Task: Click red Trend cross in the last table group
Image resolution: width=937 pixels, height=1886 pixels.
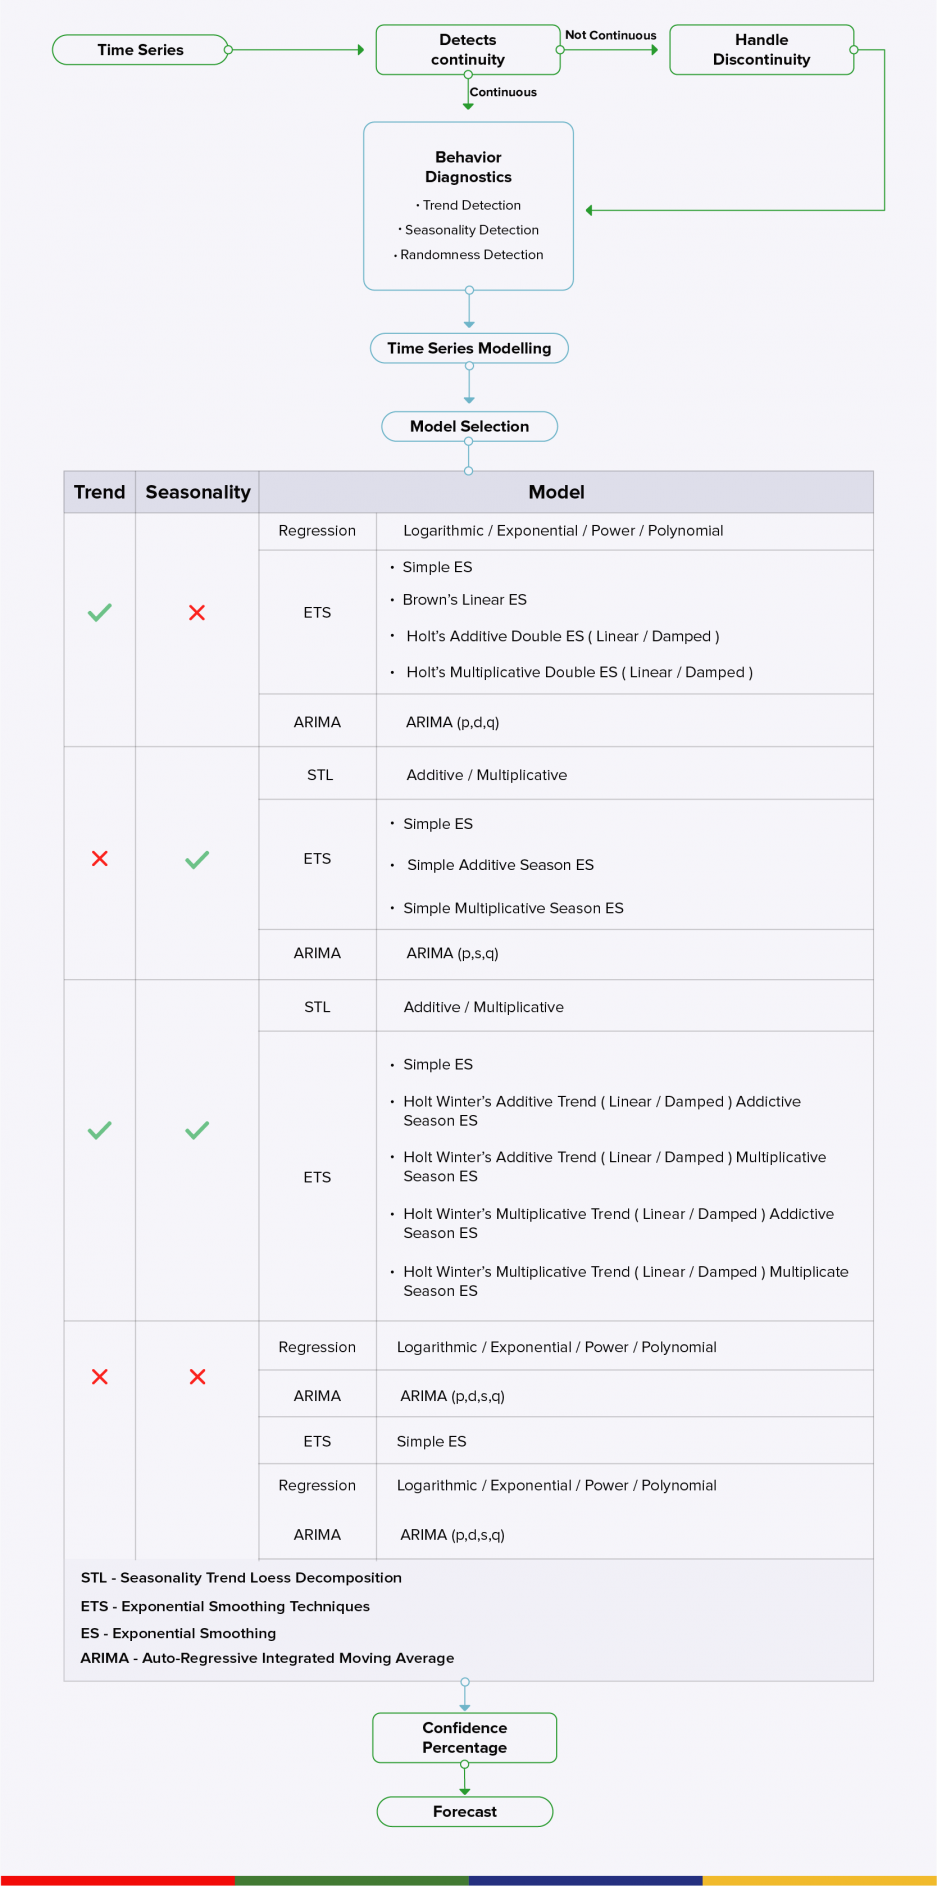Action: point(100,1376)
